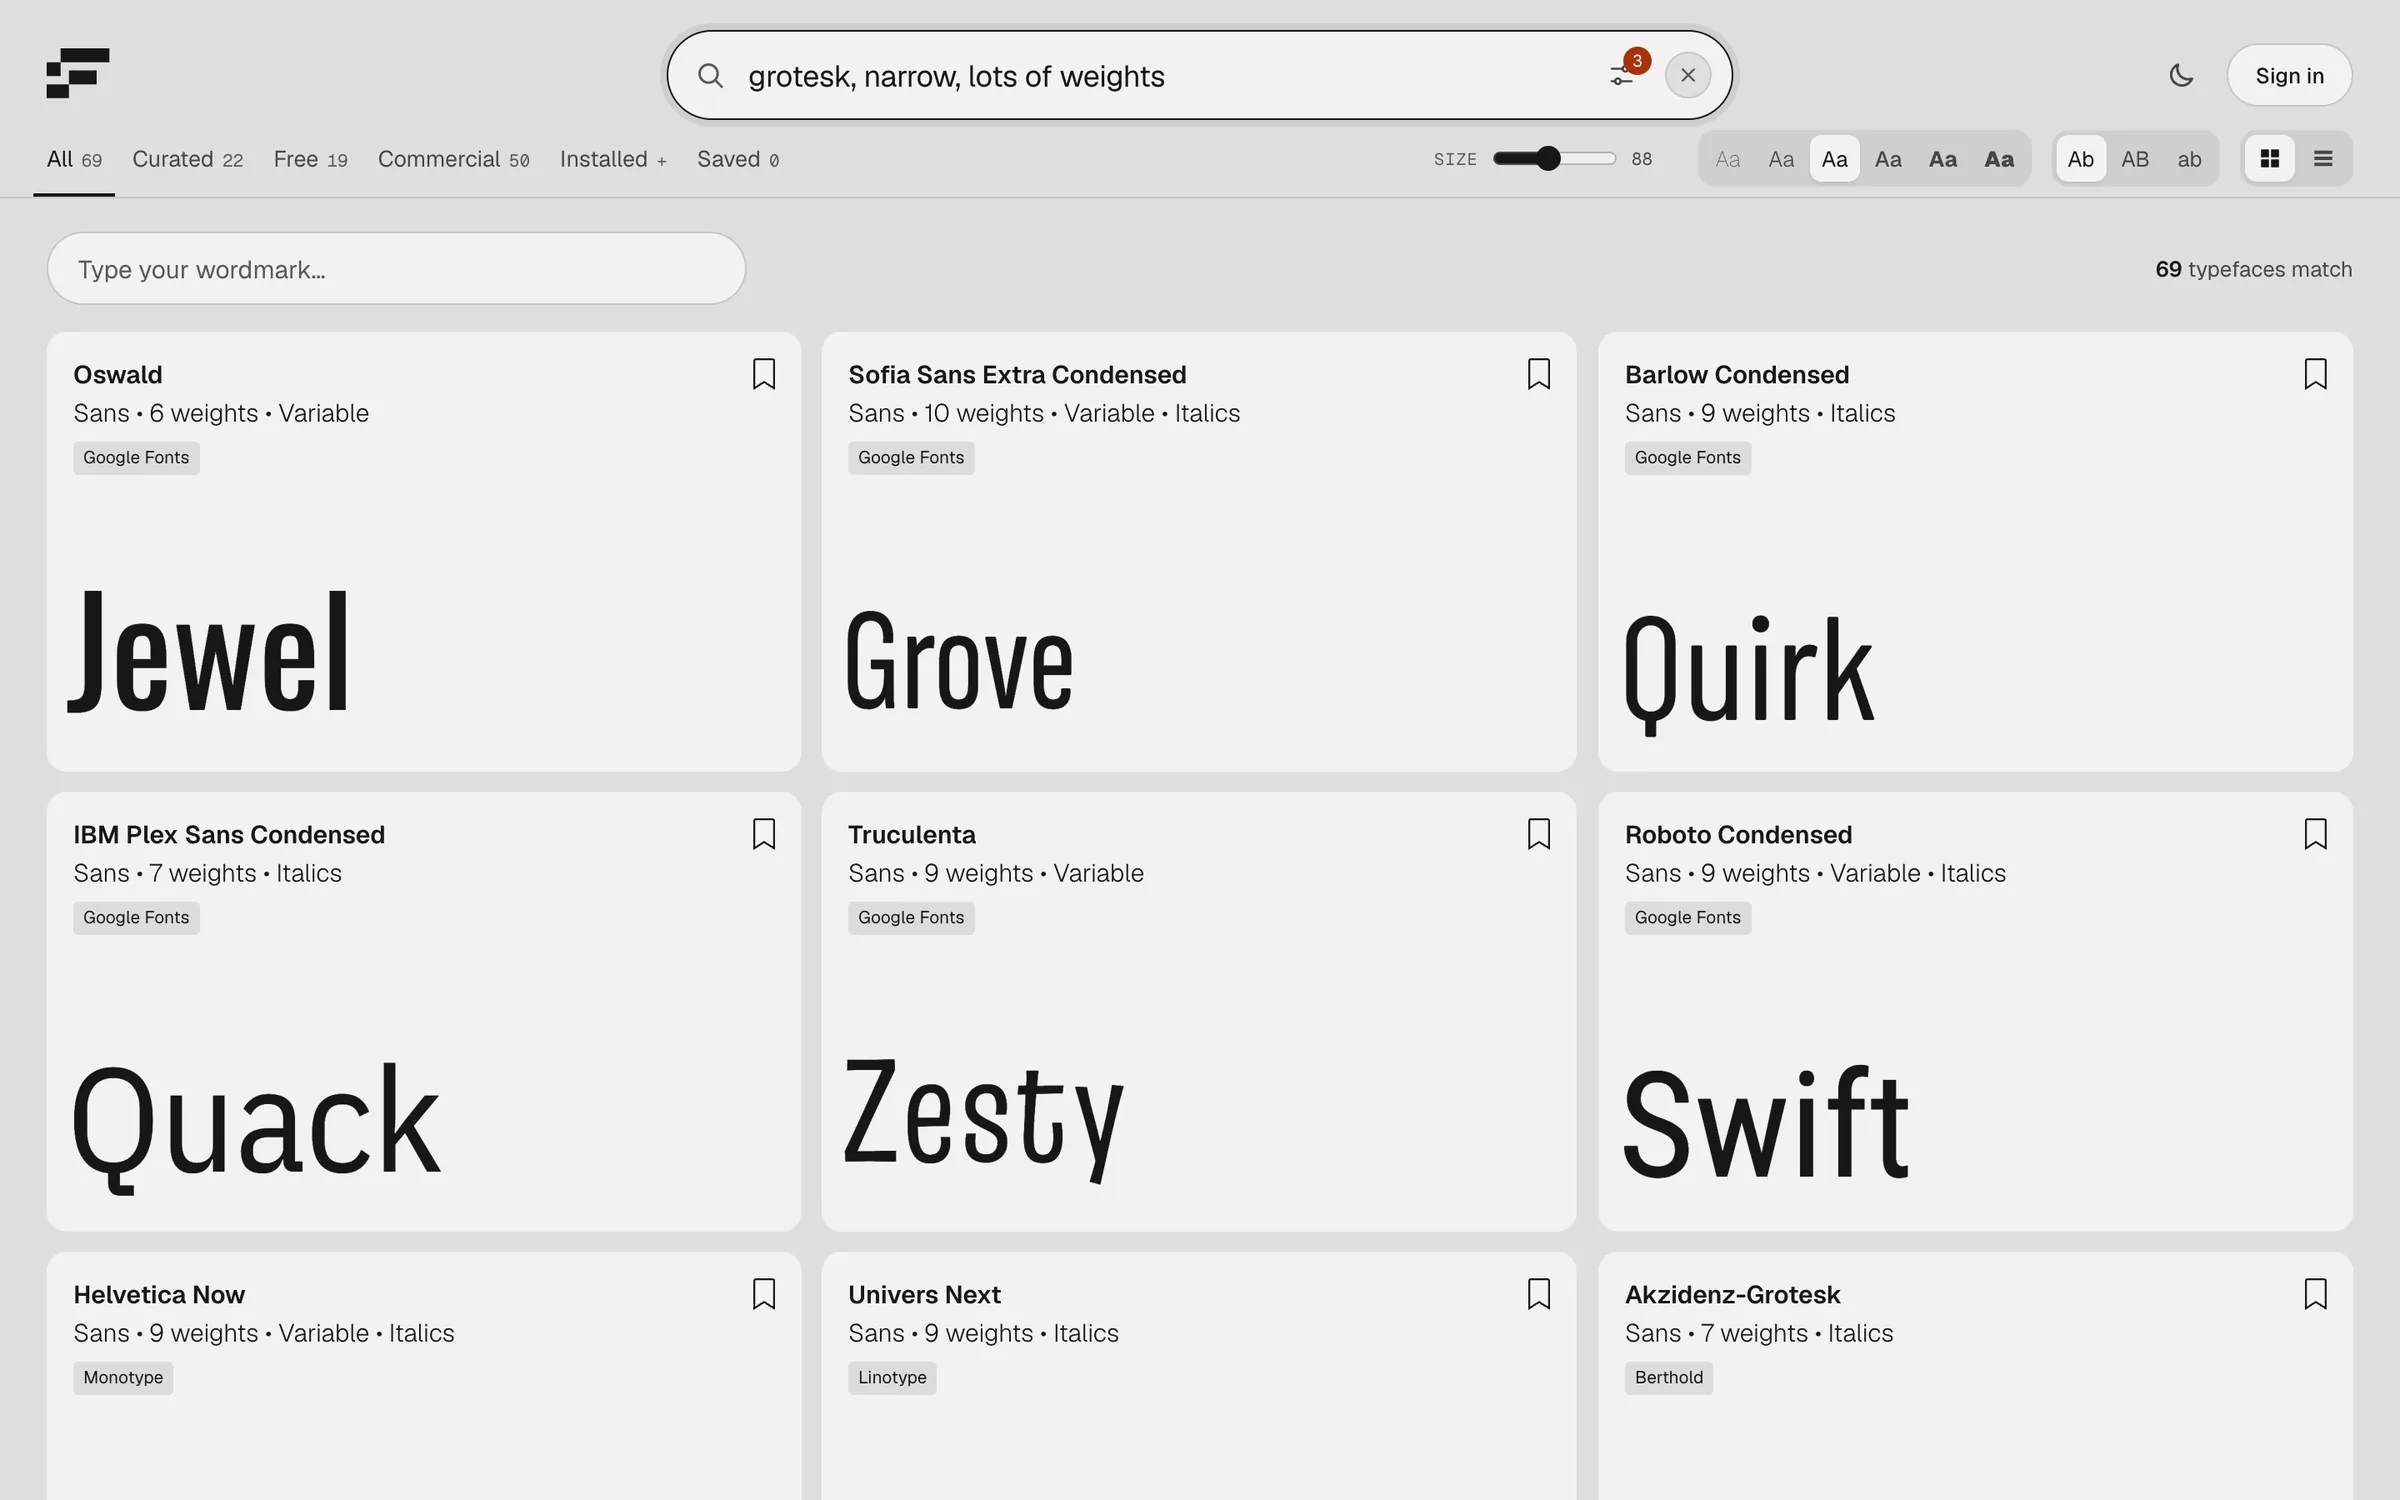
Task: Click the Google Fonts tag on Oswald
Action: (x=136, y=457)
